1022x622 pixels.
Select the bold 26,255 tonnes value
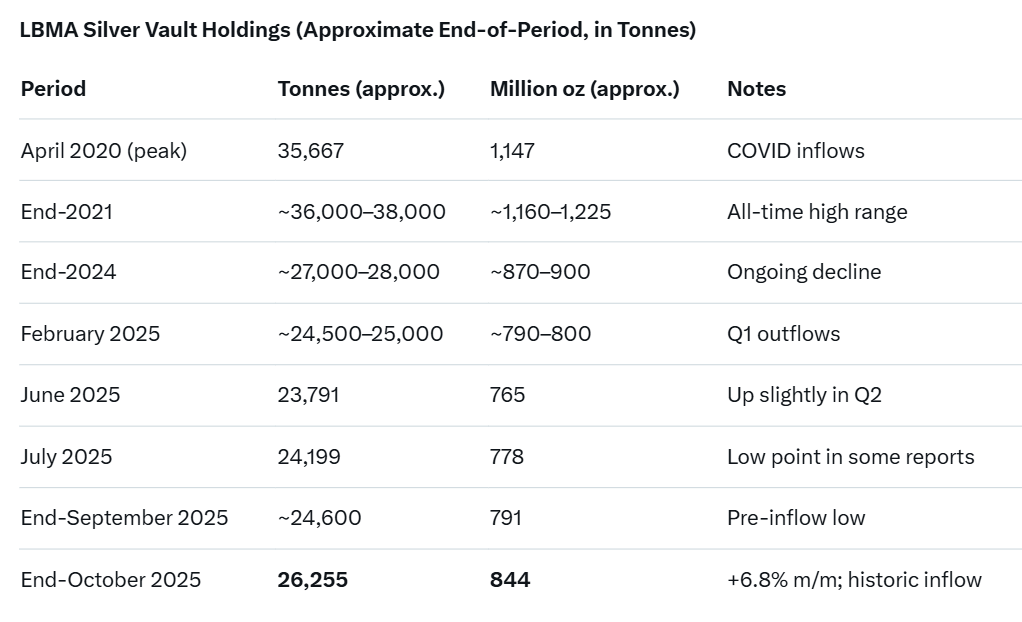(x=312, y=580)
